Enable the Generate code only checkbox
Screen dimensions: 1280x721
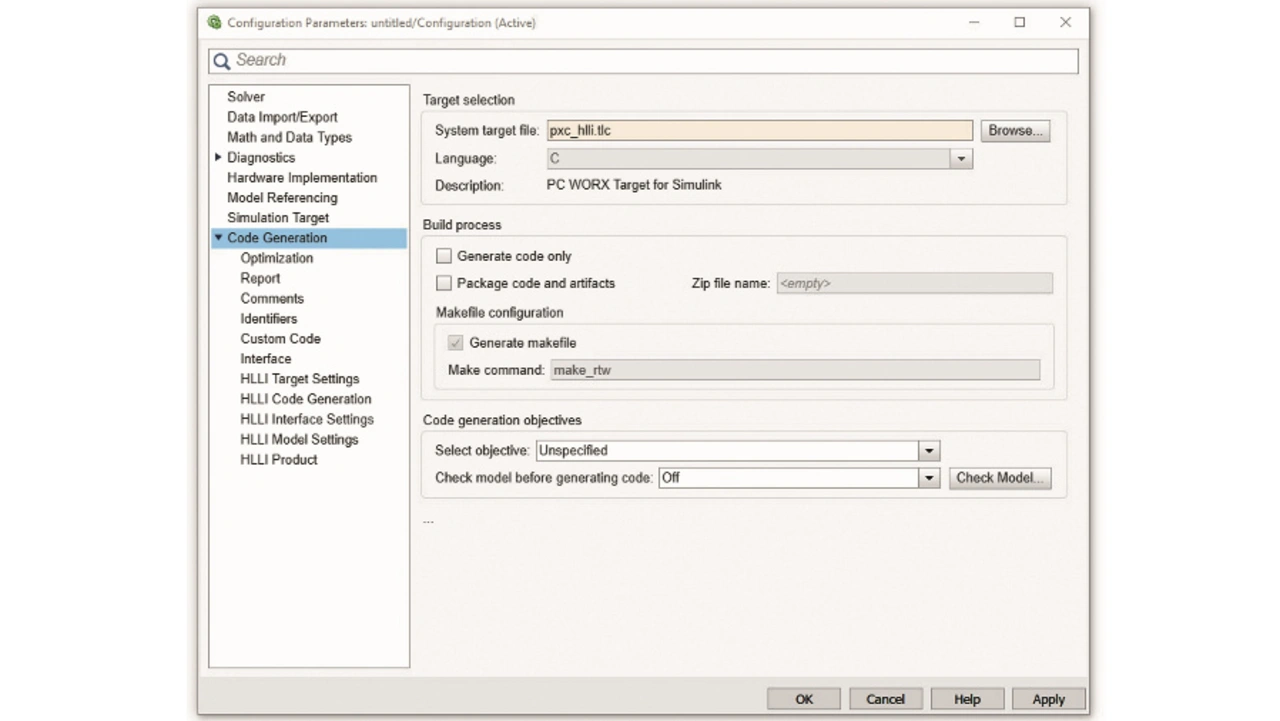click(x=444, y=256)
